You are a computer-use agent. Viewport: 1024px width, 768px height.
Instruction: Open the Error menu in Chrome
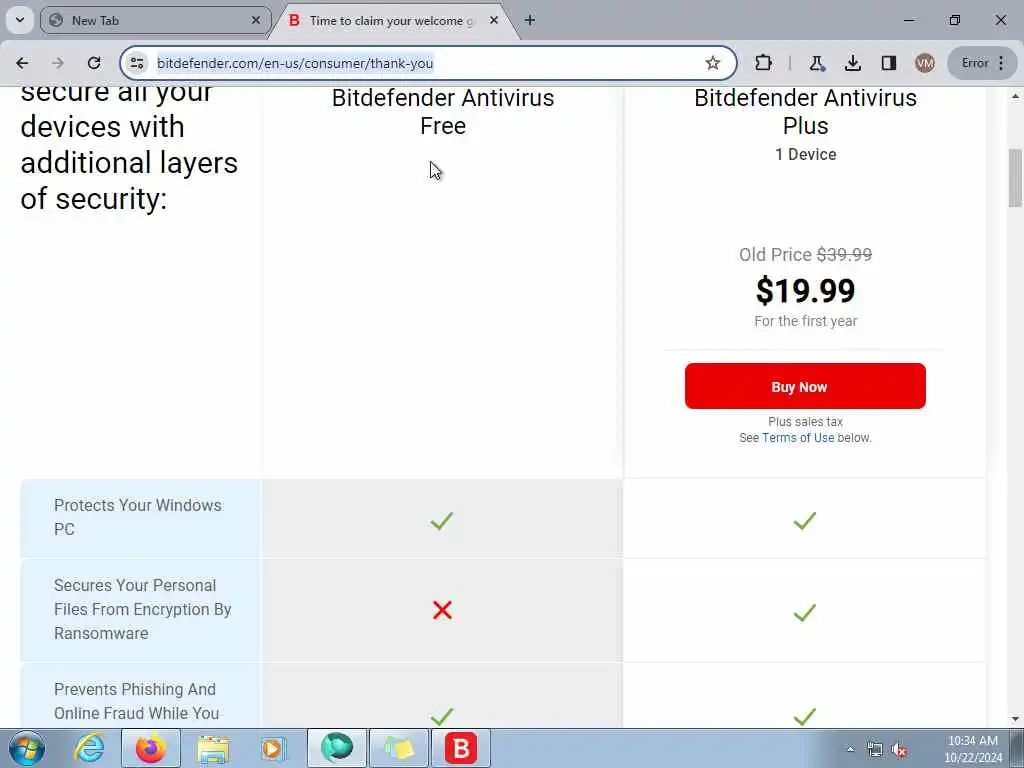point(982,63)
